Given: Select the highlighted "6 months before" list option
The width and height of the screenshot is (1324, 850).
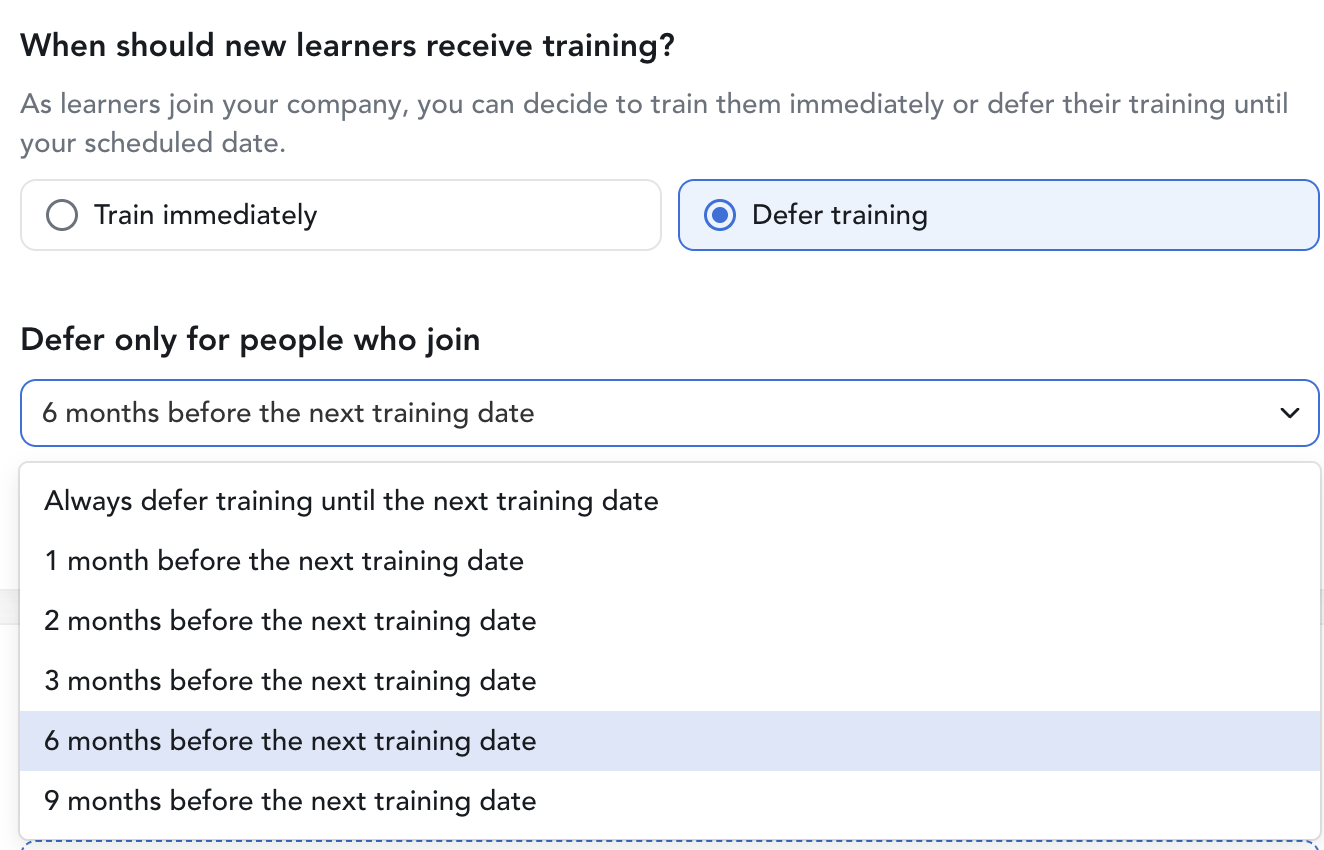Looking at the screenshot, I should tap(290, 741).
